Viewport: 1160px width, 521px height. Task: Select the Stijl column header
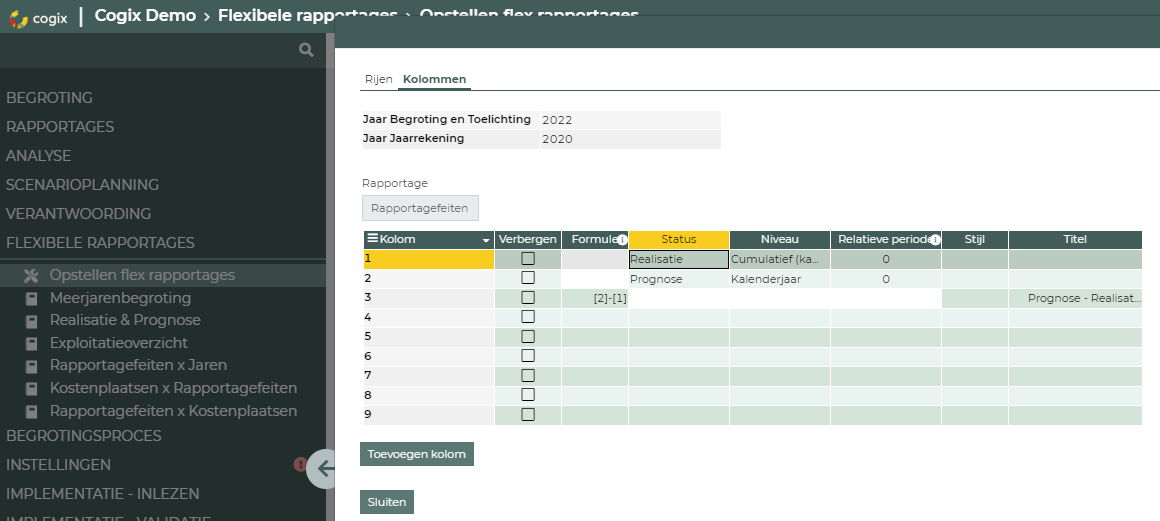[974, 240]
